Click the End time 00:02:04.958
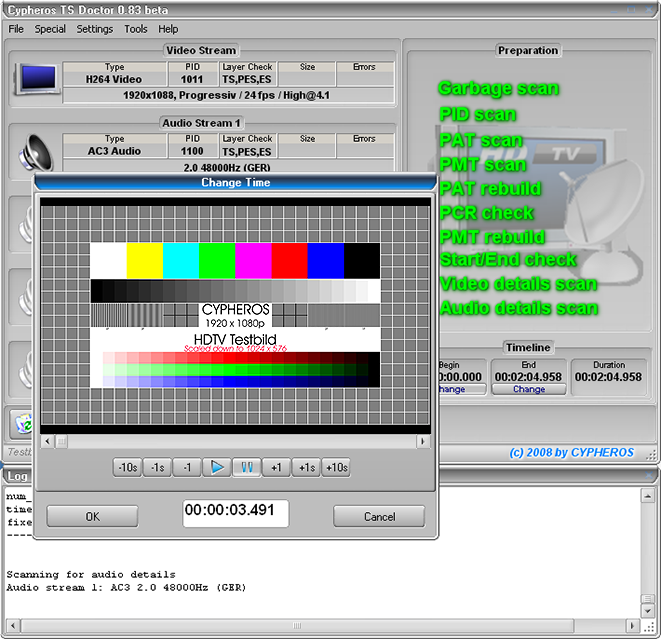 (528, 376)
